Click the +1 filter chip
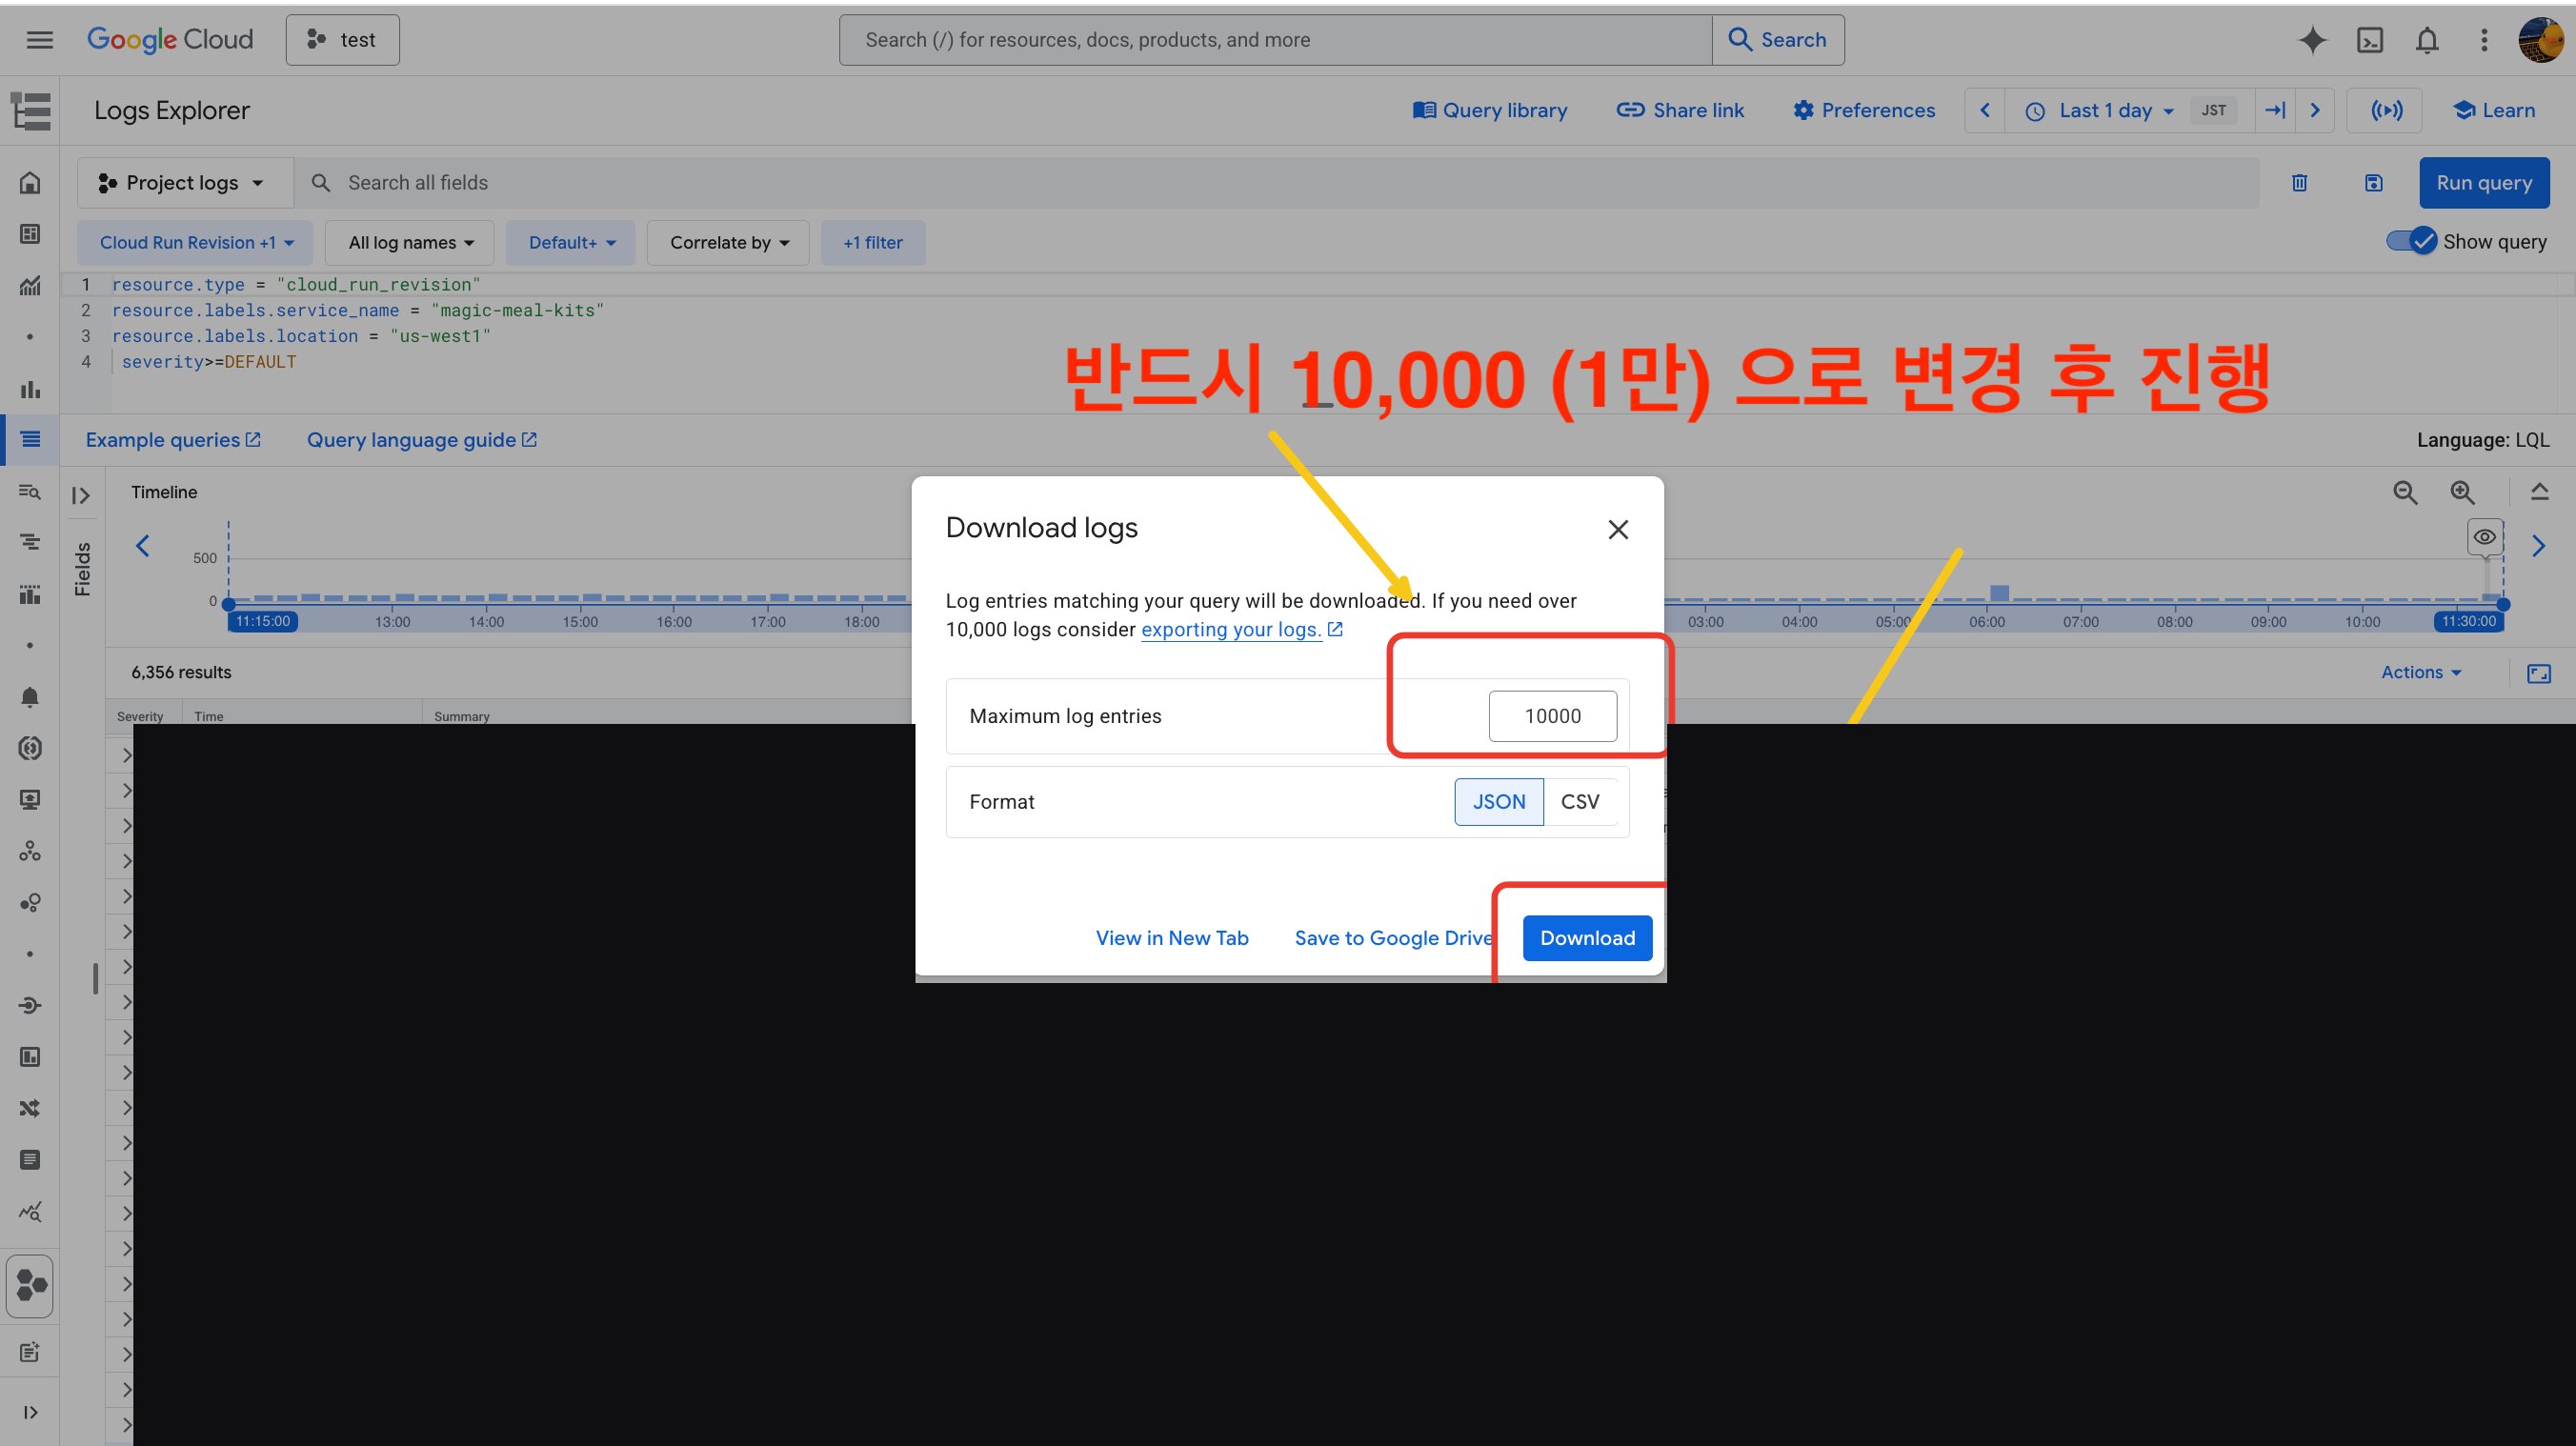Image resolution: width=2576 pixels, height=1446 pixels. click(x=873, y=243)
